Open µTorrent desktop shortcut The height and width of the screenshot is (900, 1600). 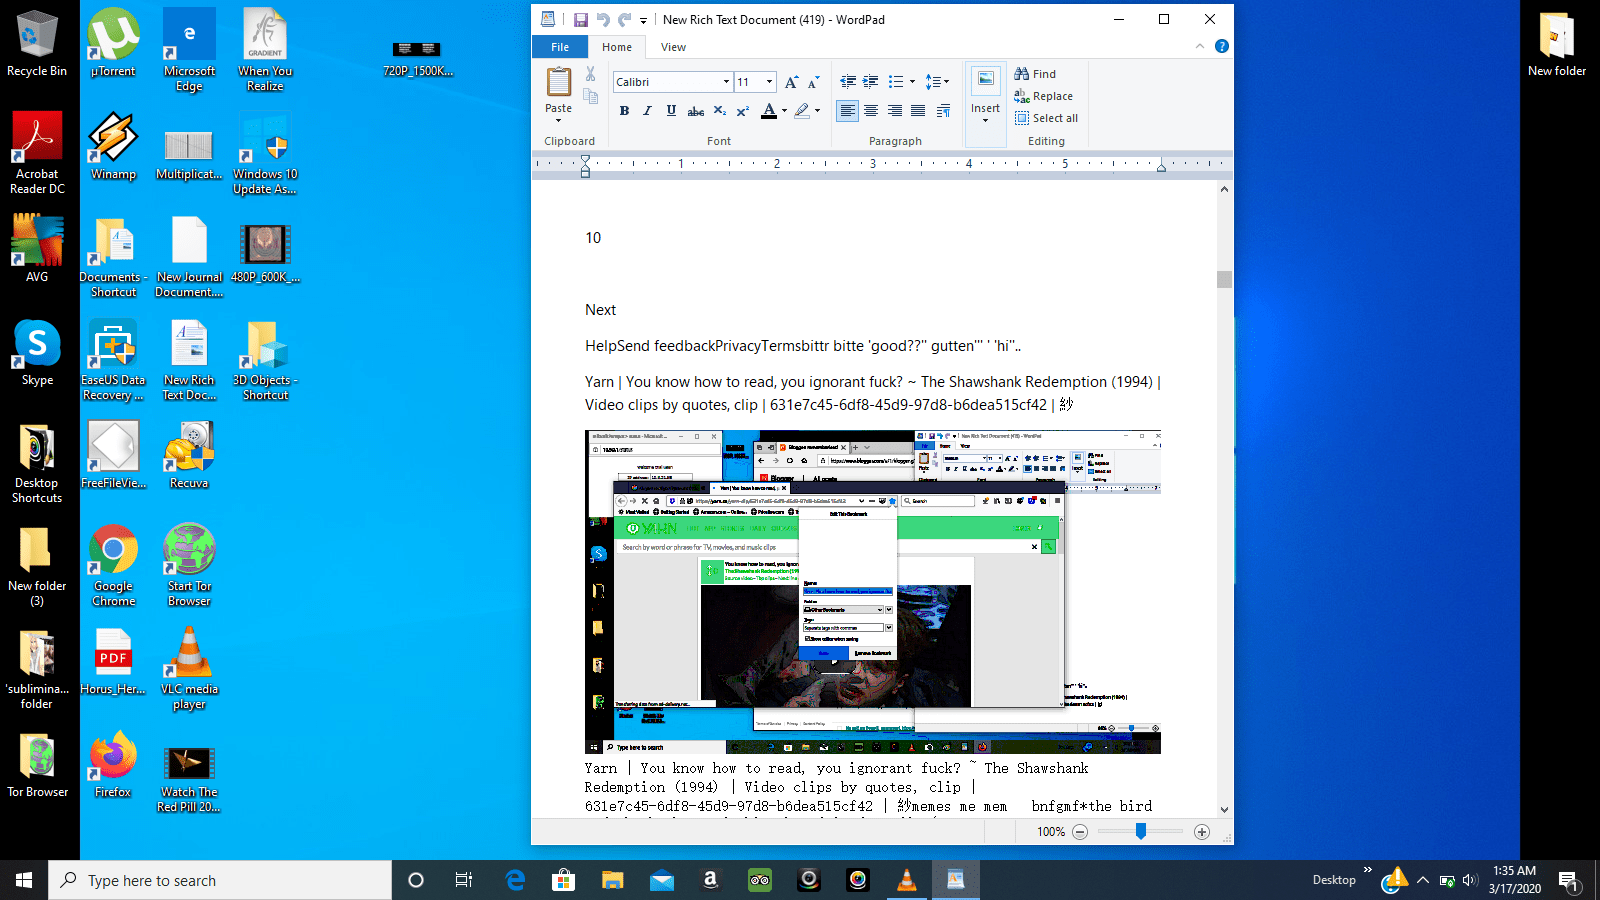point(113,44)
